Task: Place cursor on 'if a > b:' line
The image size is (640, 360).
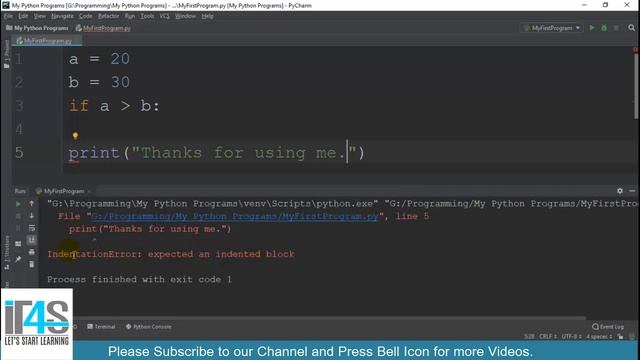Action: (x=114, y=106)
